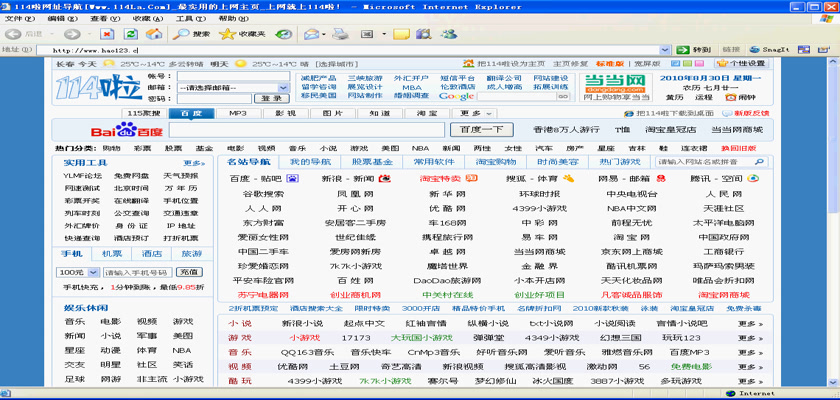Click the 充值 recharge button
The image size is (840, 400).
pos(189,272)
